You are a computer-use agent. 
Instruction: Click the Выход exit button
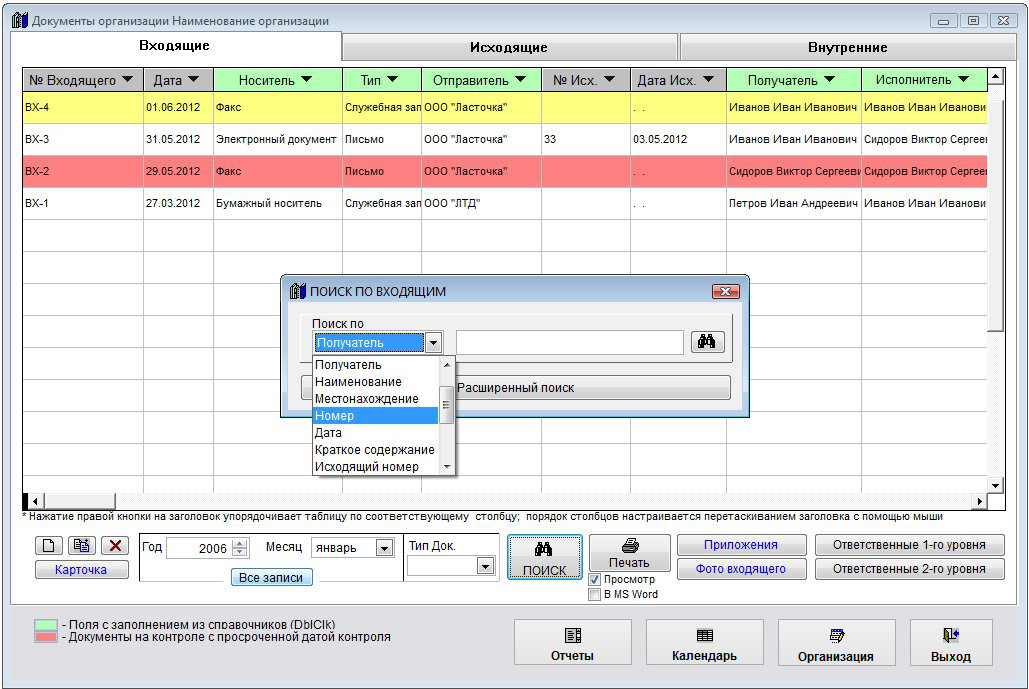point(950,643)
